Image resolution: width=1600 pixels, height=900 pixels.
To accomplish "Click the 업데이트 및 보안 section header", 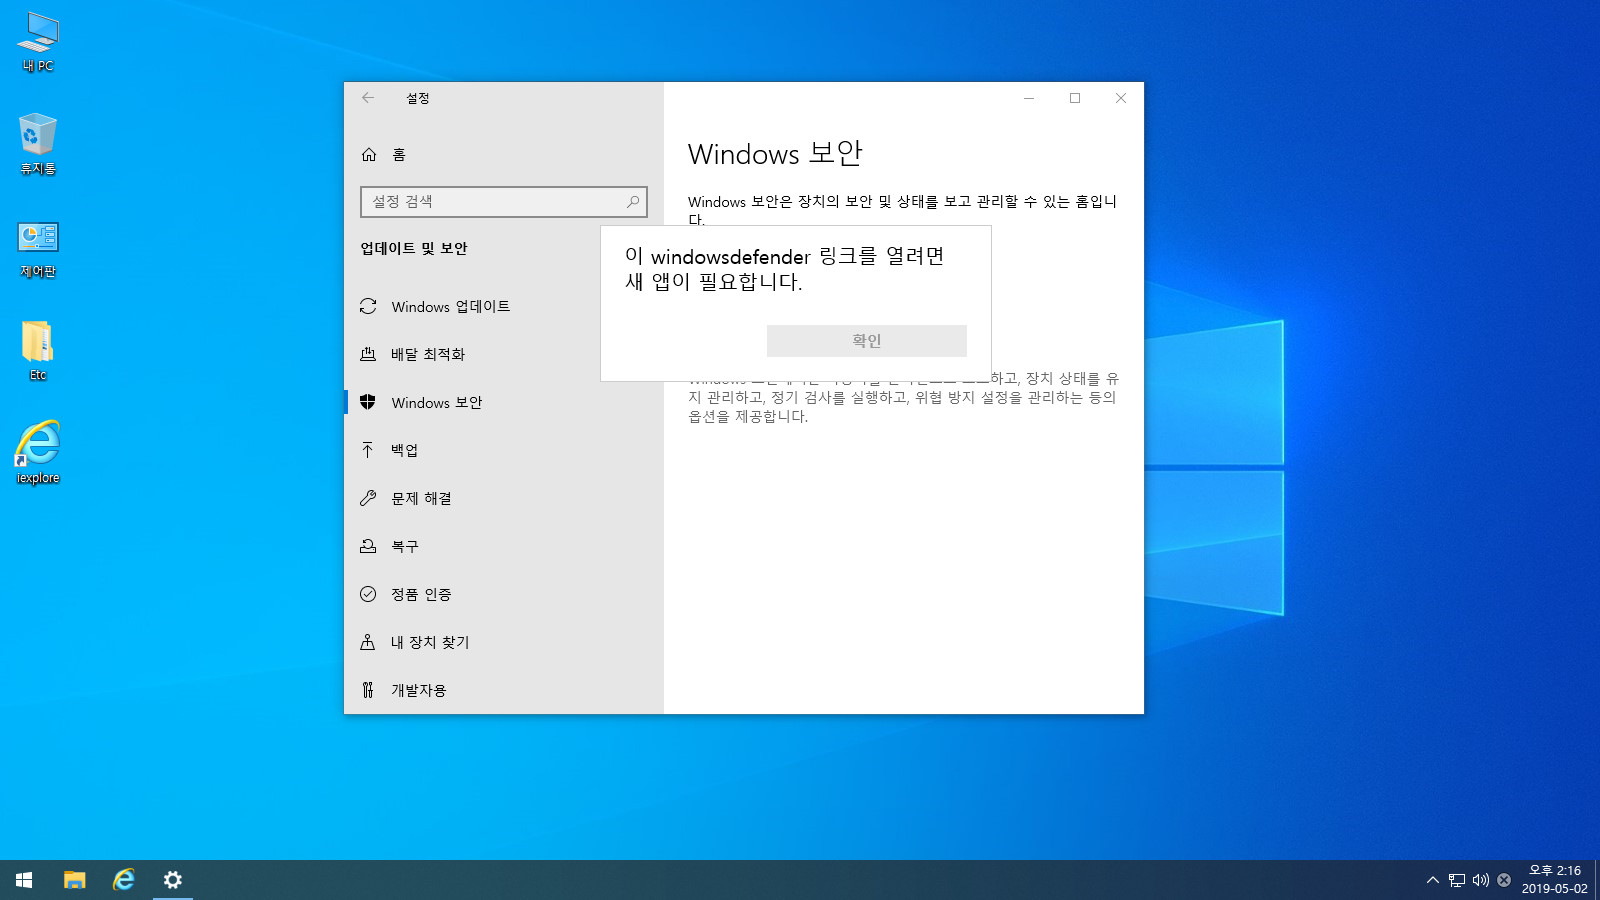I will tap(414, 248).
